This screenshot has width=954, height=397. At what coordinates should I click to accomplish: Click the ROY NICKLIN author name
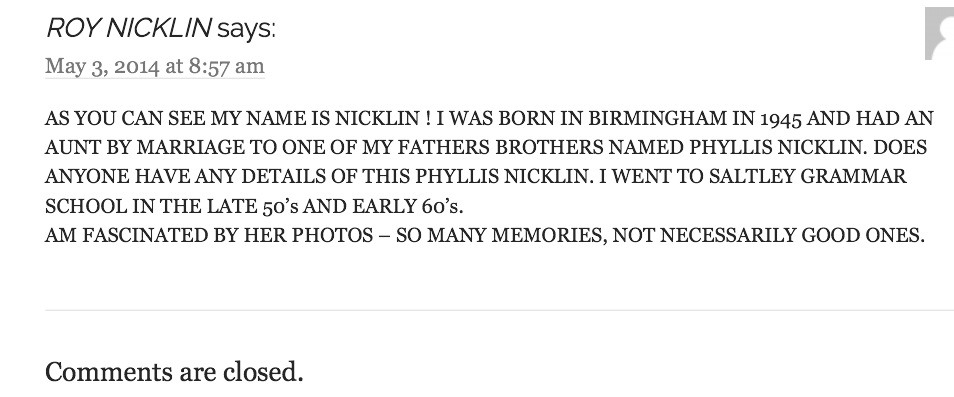click(x=128, y=28)
